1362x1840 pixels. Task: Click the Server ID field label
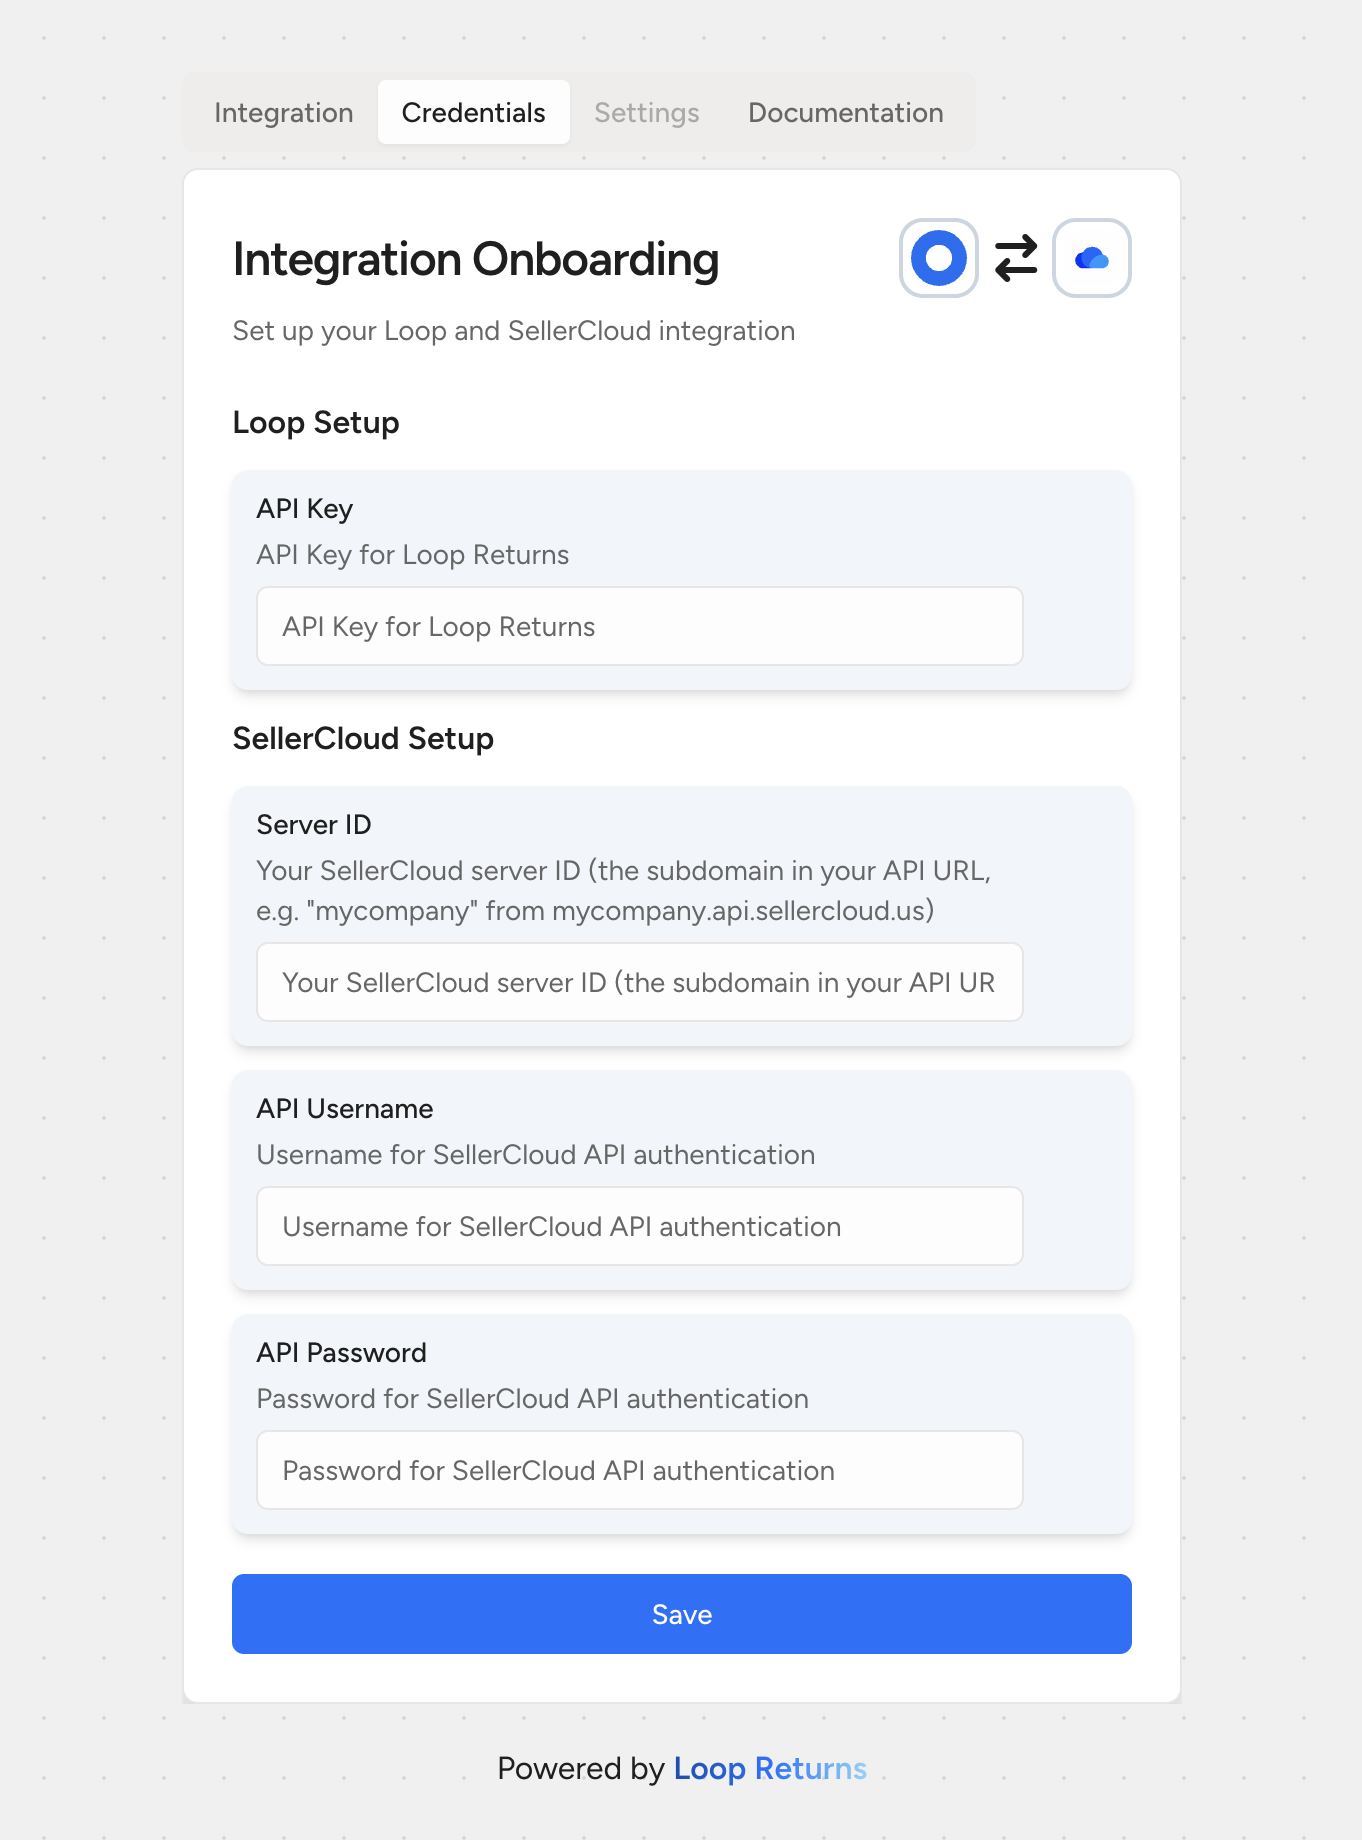click(314, 825)
